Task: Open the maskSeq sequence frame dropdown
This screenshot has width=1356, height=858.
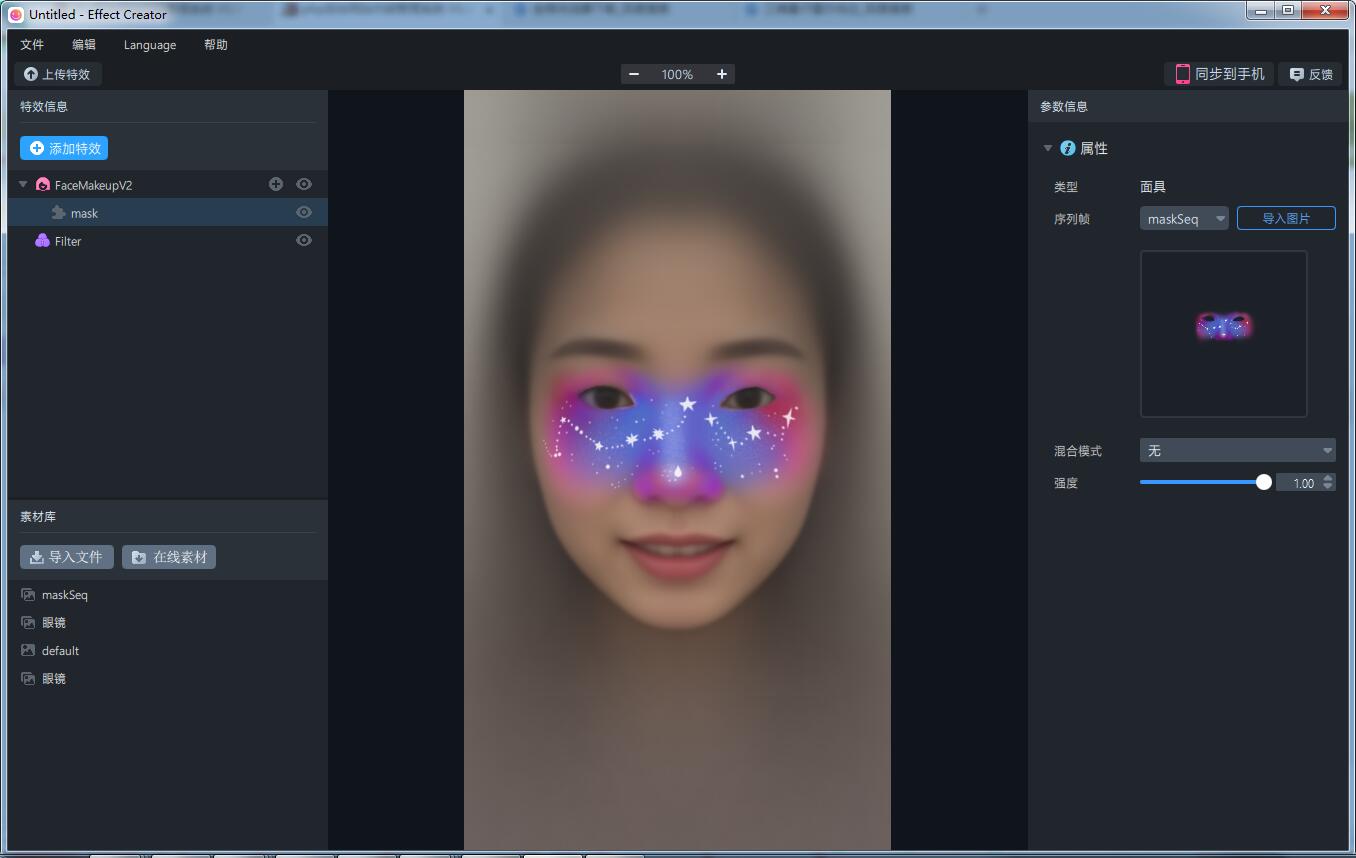Action: (1184, 218)
